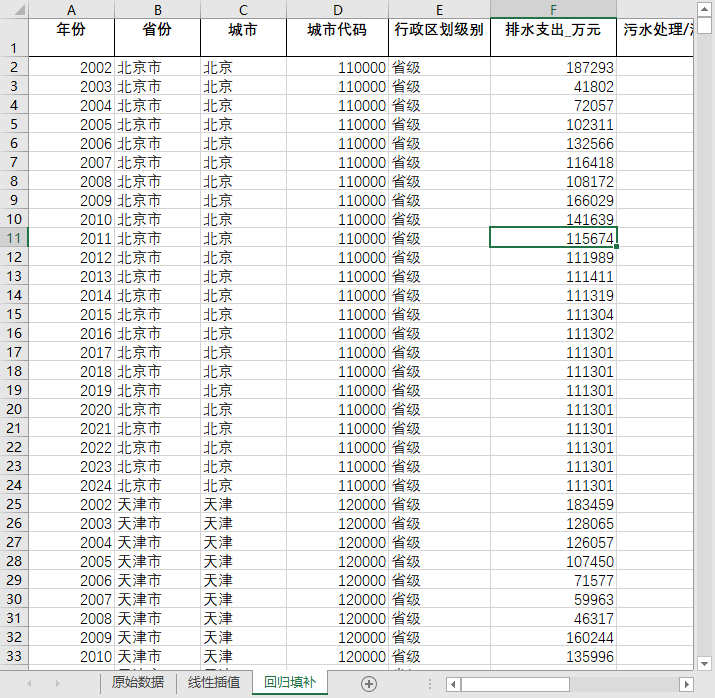Select row 33 header
Viewport: 715px width, 698px height.
pyautogui.click(x=14, y=656)
